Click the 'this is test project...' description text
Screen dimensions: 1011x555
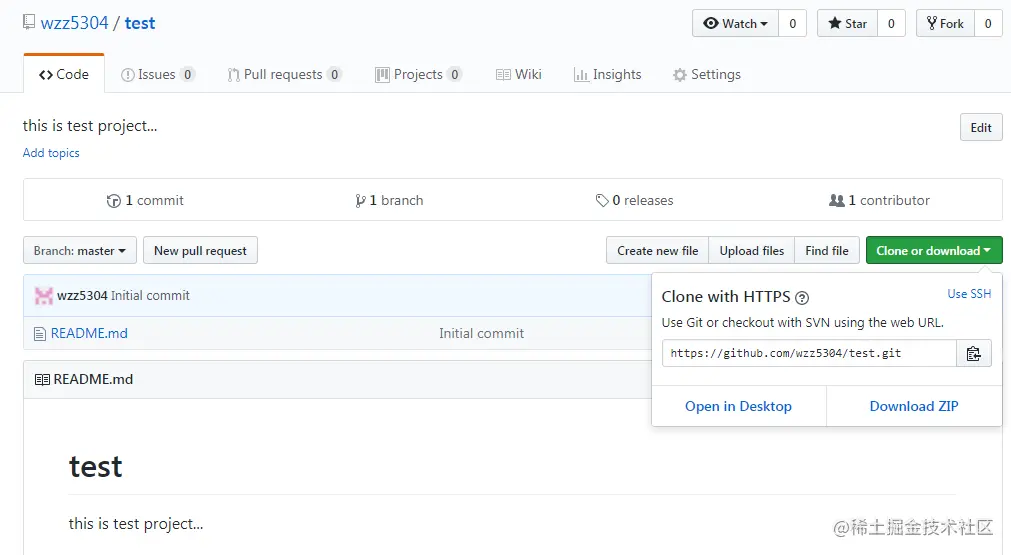(x=90, y=126)
